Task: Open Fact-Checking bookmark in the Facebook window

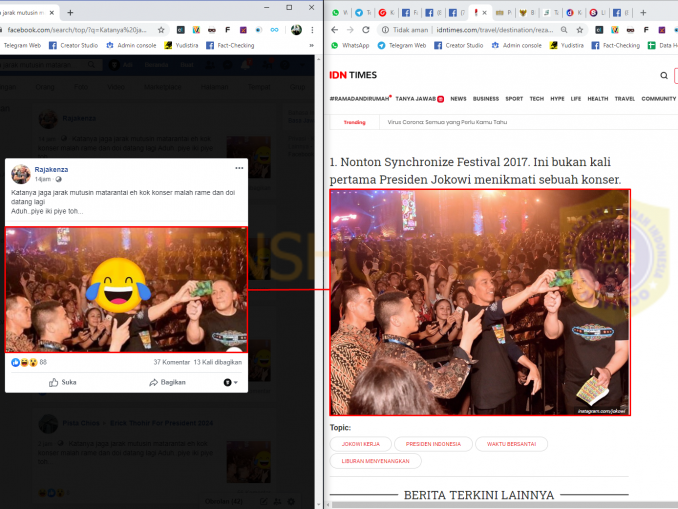Action: coord(230,45)
